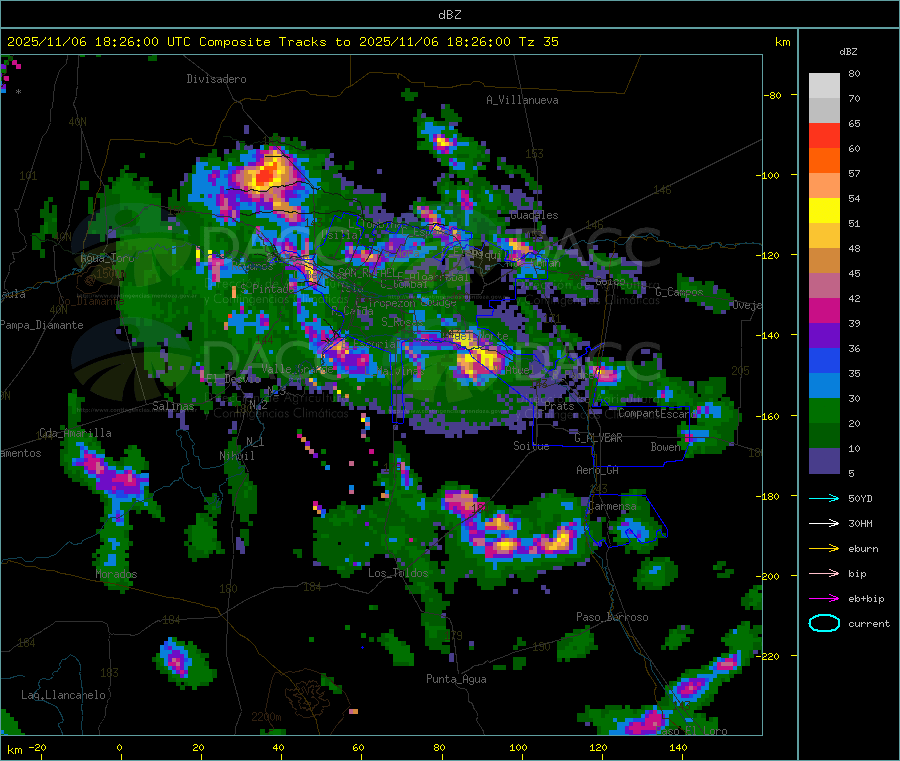900x761 pixels.
Task: Click the -160 tick on the vertical axis
Action: coord(768,416)
